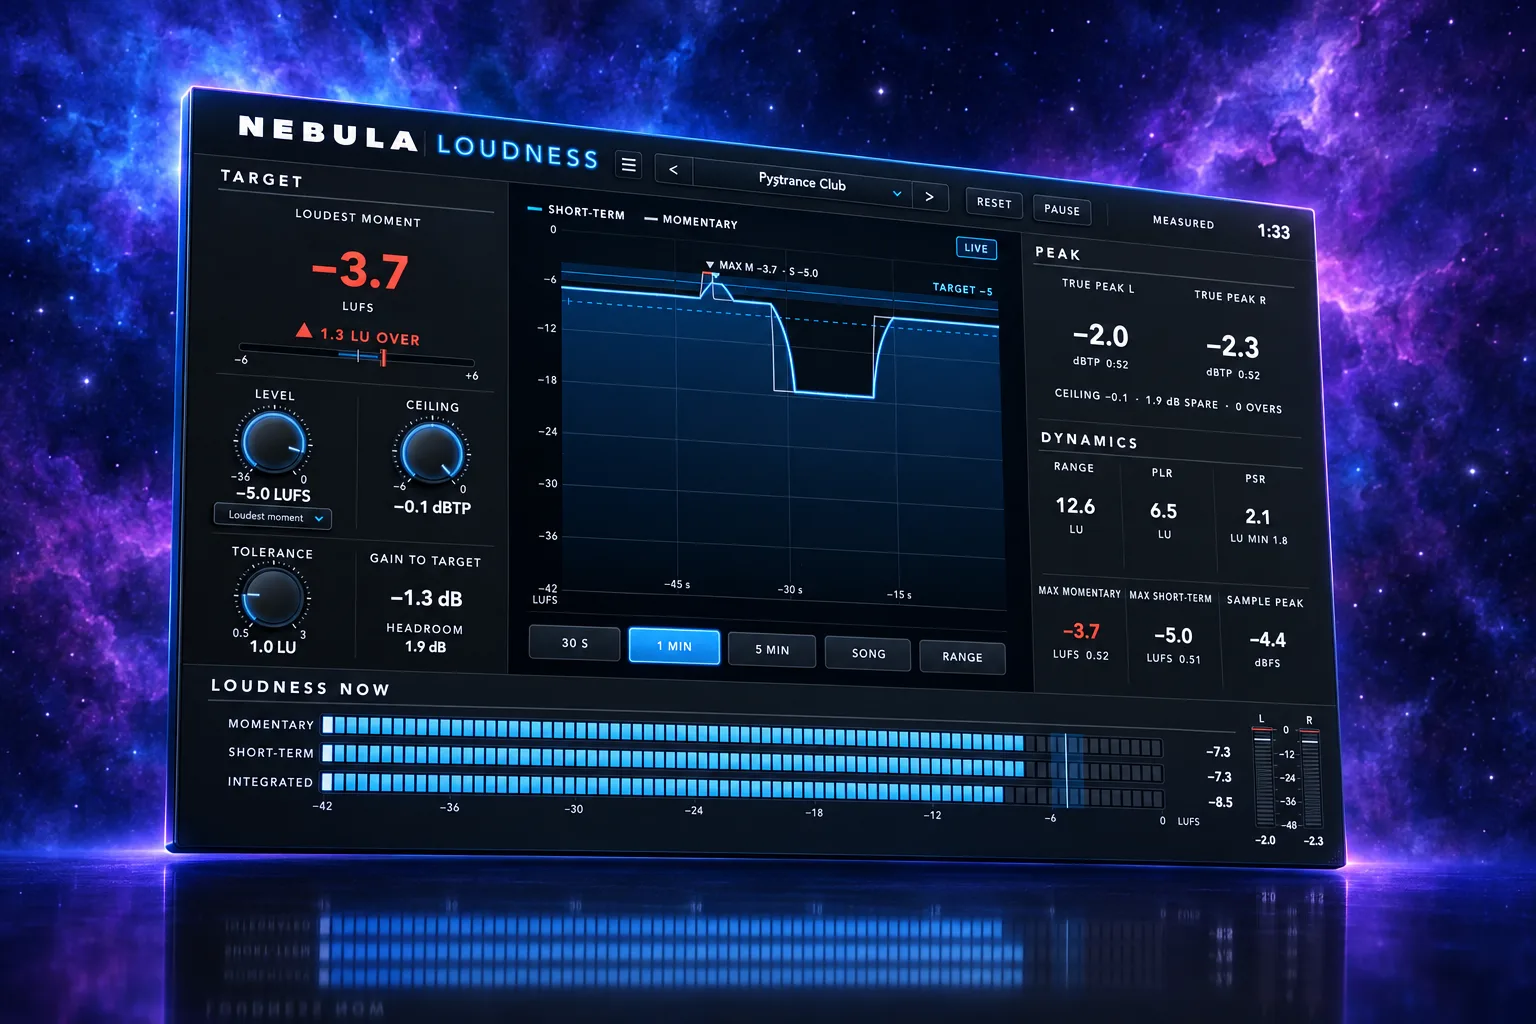Click the PSR 2.1 value
Image resolution: width=1536 pixels, height=1024 pixels.
point(1257,517)
